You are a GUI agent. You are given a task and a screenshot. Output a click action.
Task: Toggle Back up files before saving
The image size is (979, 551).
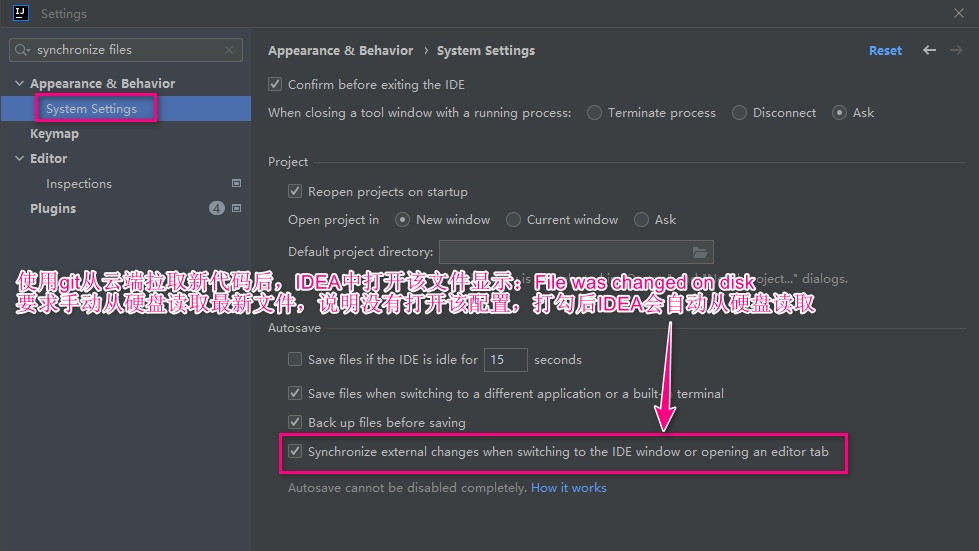(295, 422)
